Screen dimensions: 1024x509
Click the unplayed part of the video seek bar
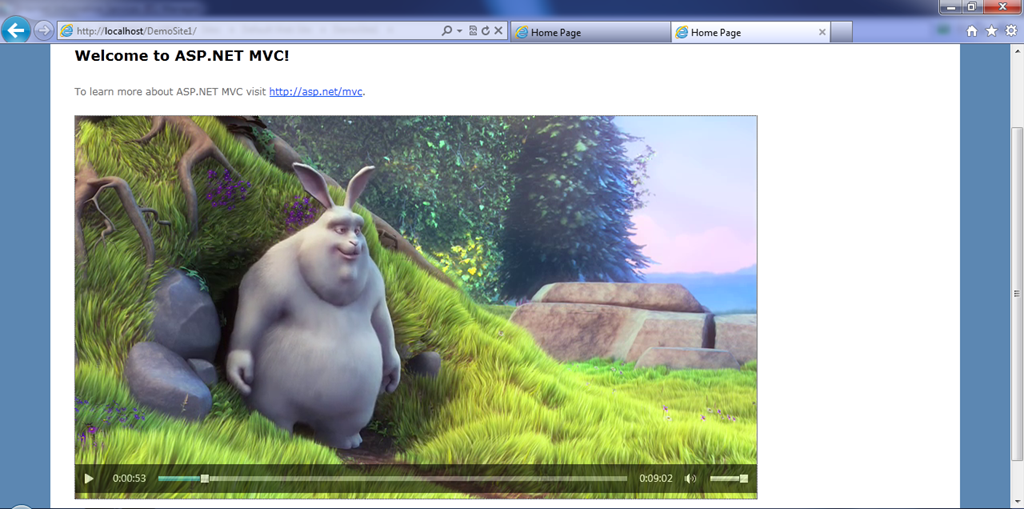pyautogui.click(x=418, y=478)
